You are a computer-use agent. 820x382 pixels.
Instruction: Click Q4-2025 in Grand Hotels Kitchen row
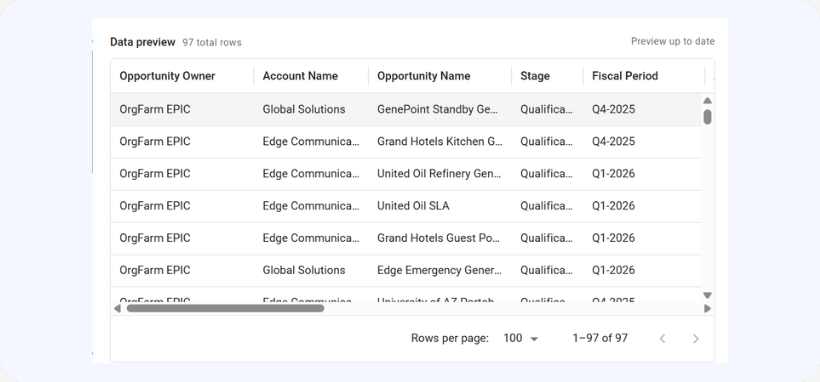tap(613, 141)
